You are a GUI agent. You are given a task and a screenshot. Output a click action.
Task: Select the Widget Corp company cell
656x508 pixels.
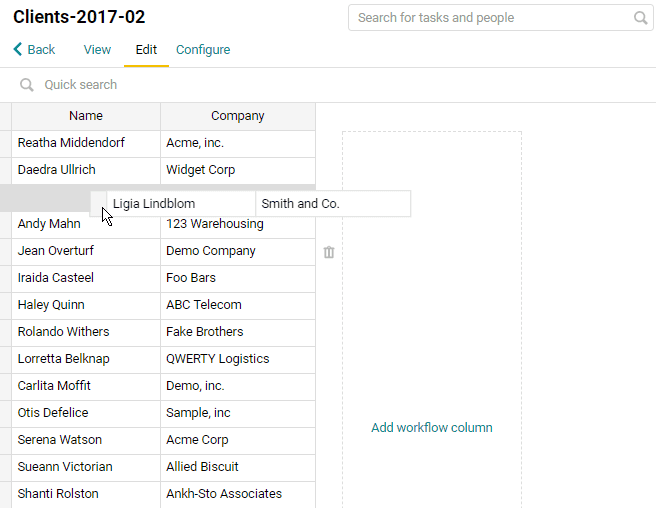coord(238,170)
